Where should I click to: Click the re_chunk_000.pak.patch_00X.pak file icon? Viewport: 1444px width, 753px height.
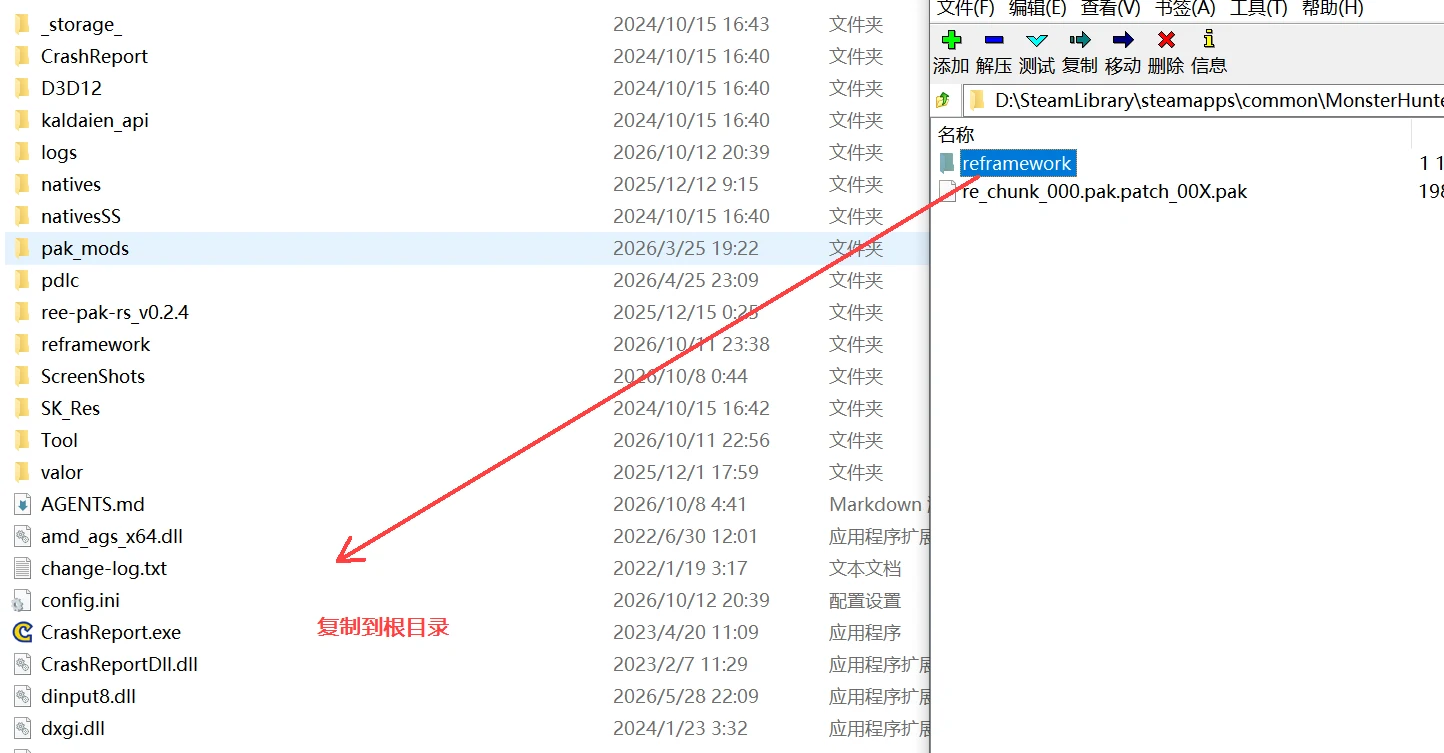(947, 191)
